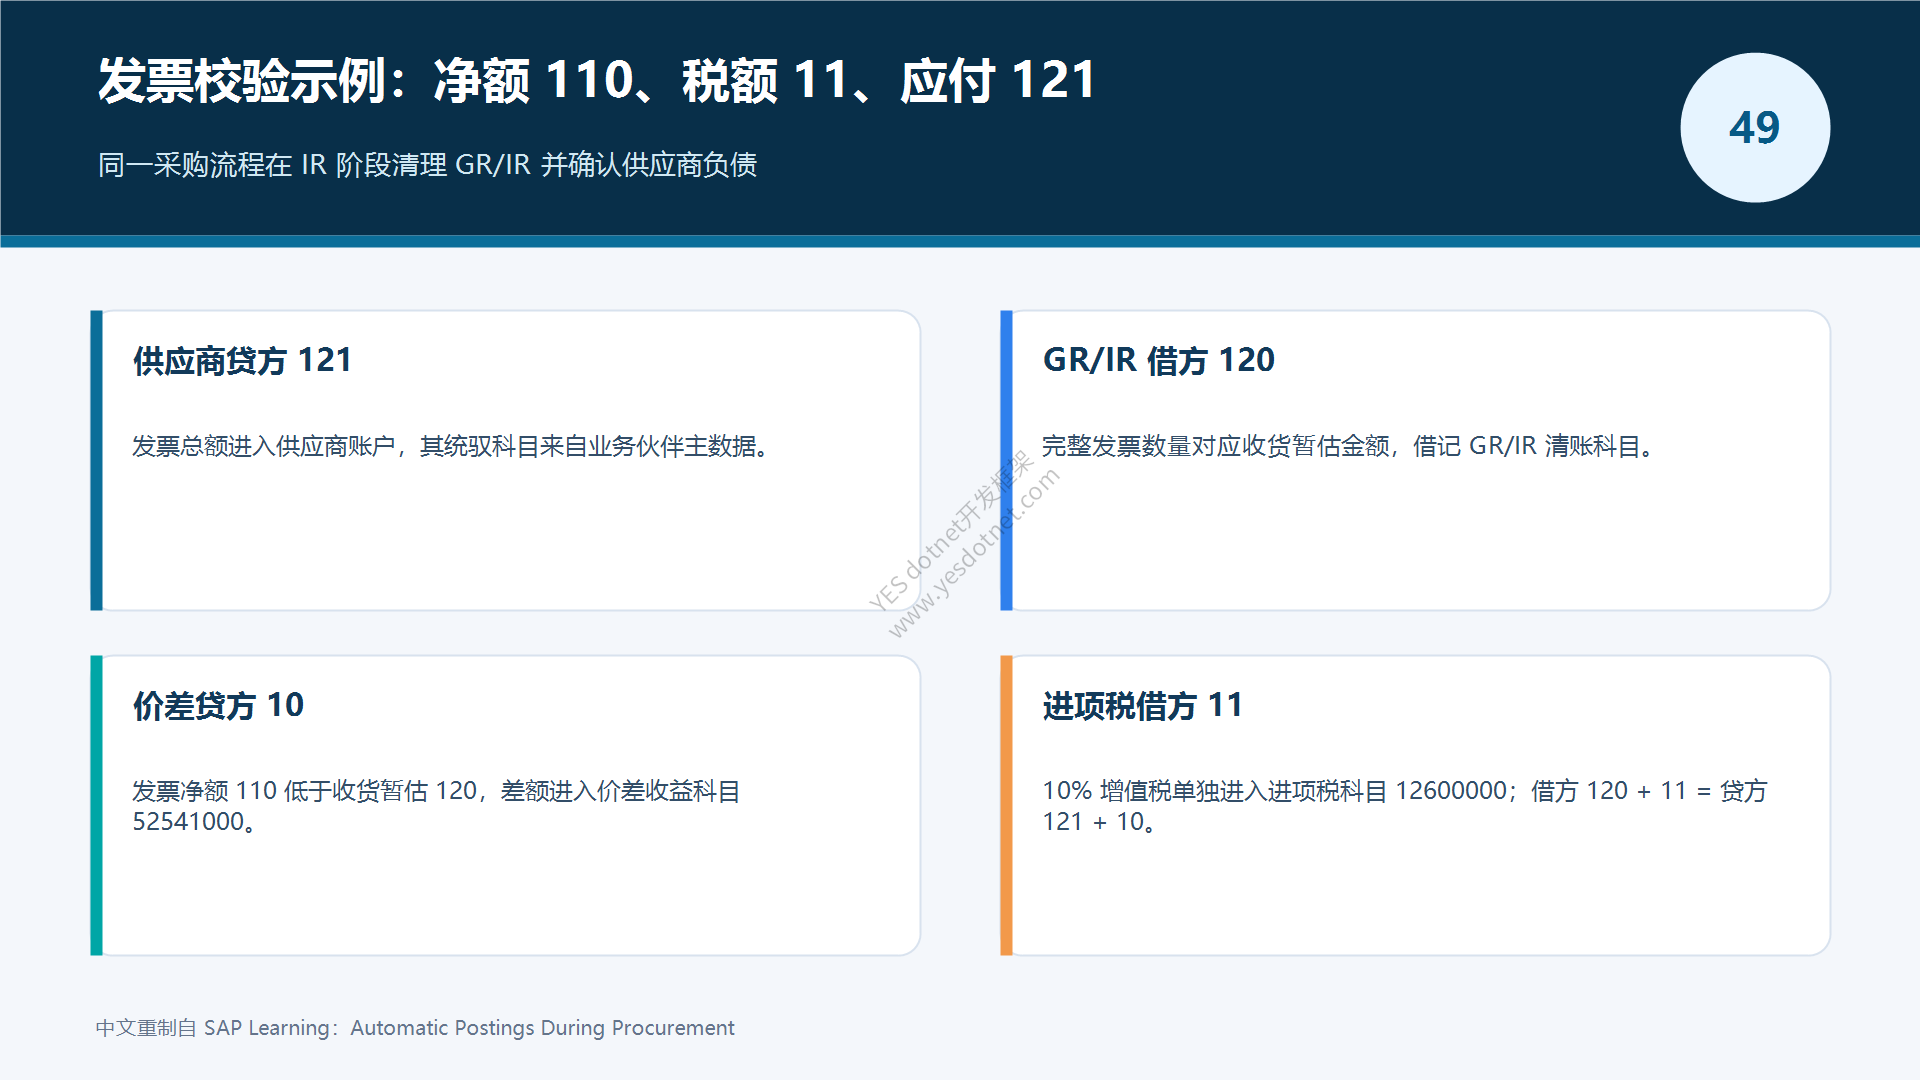Click the text mentioning 进项税科目 12600000
This screenshot has height=1080, width=1920.
point(1405,806)
